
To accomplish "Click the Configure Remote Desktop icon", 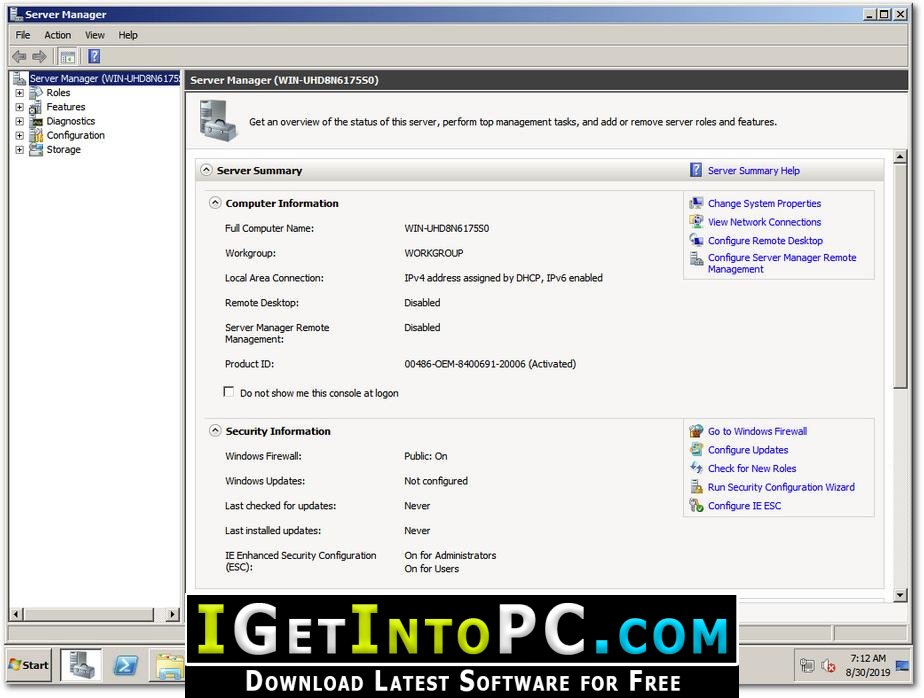I will click(x=697, y=241).
